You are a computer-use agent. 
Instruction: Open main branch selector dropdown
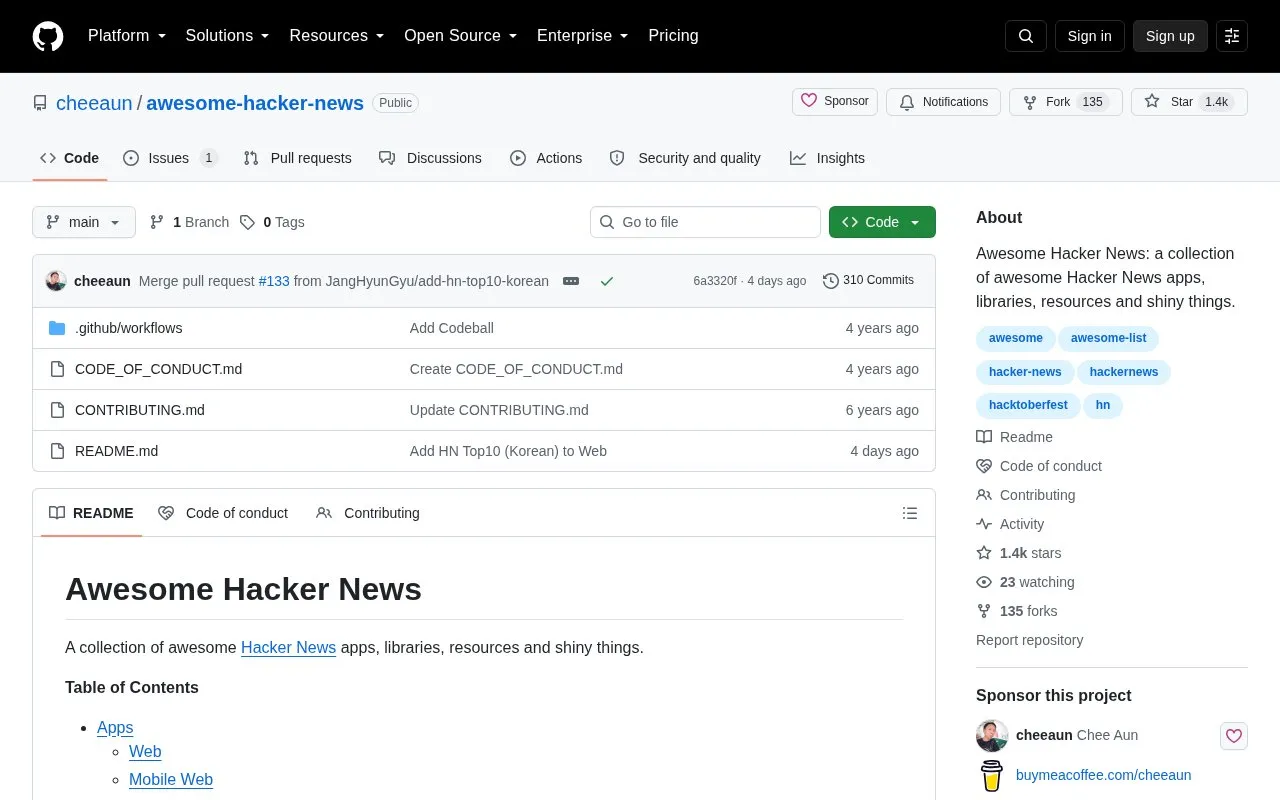tap(84, 222)
